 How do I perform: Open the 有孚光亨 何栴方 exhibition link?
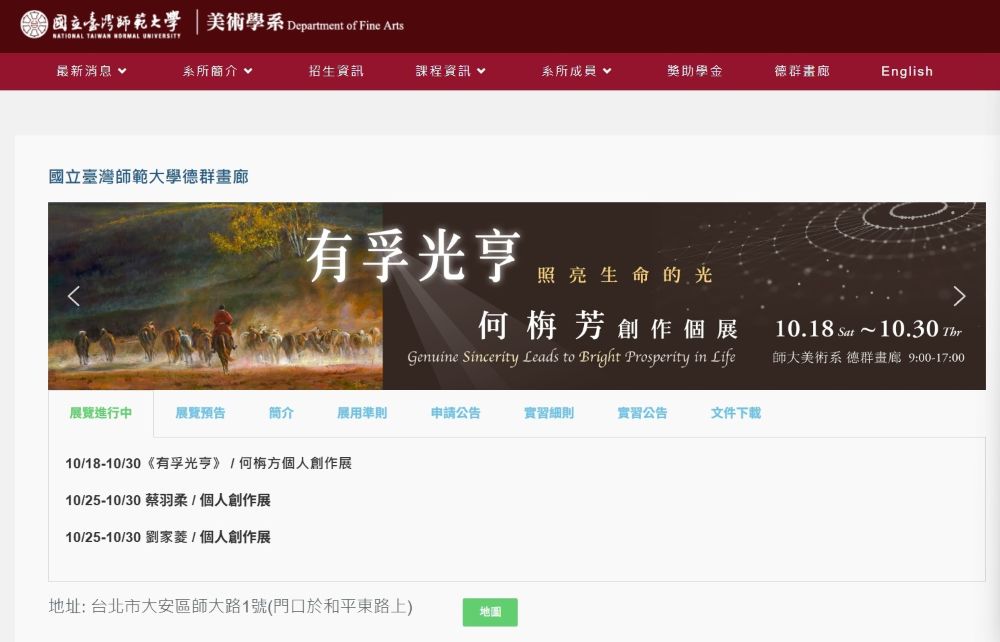(x=208, y=463)
